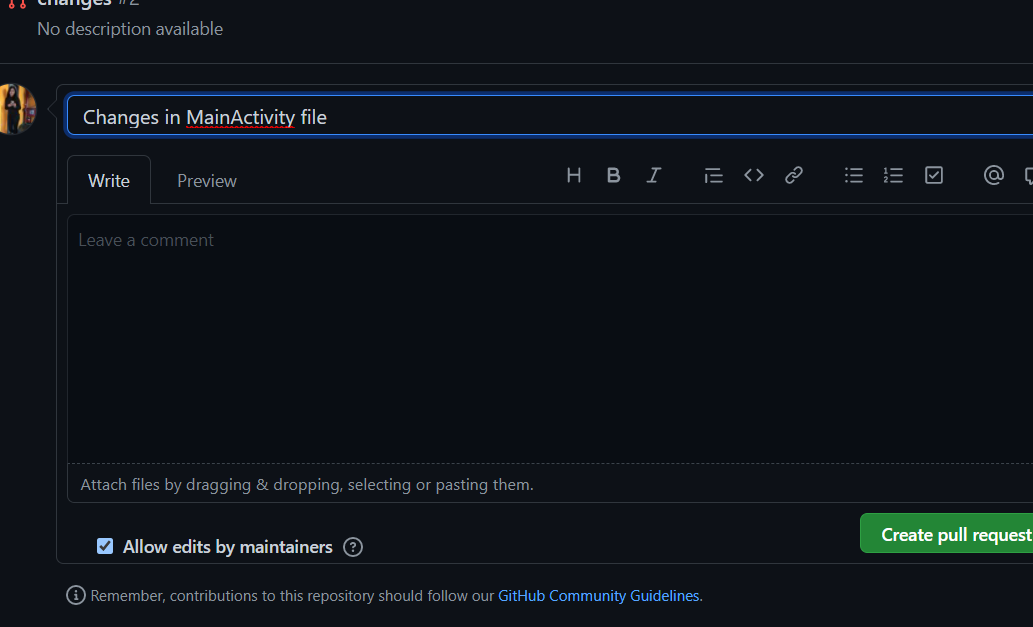Click the reference icon at toolbar edge
Screen dimensions: 1033x627
point(1028,176)
